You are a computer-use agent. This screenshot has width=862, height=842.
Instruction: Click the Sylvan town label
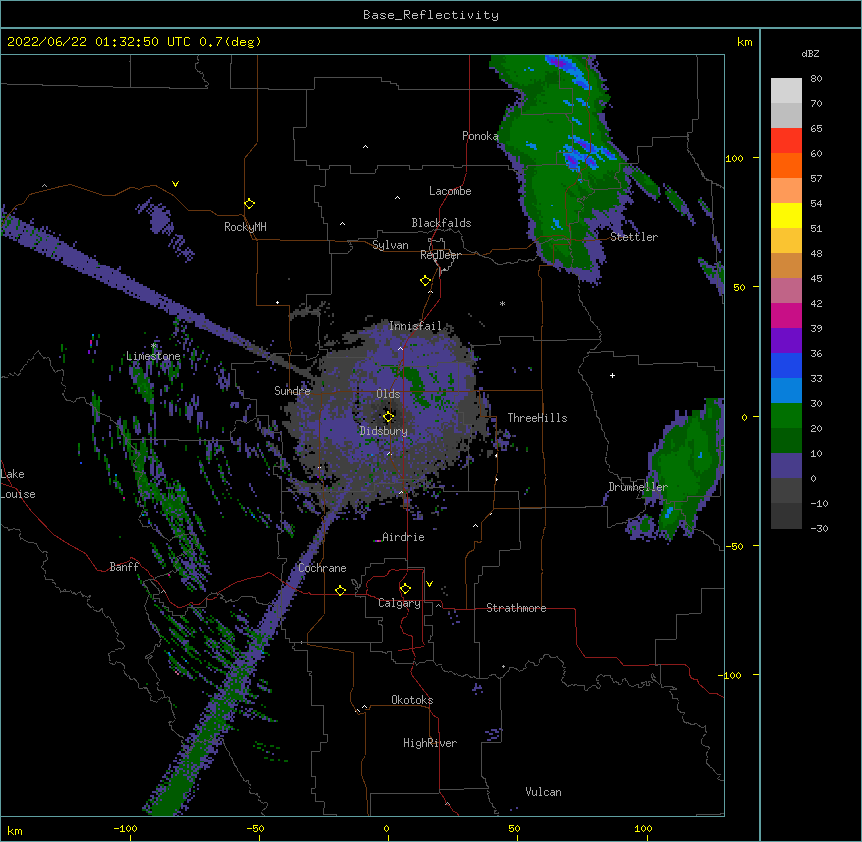(x=390, y=245)
